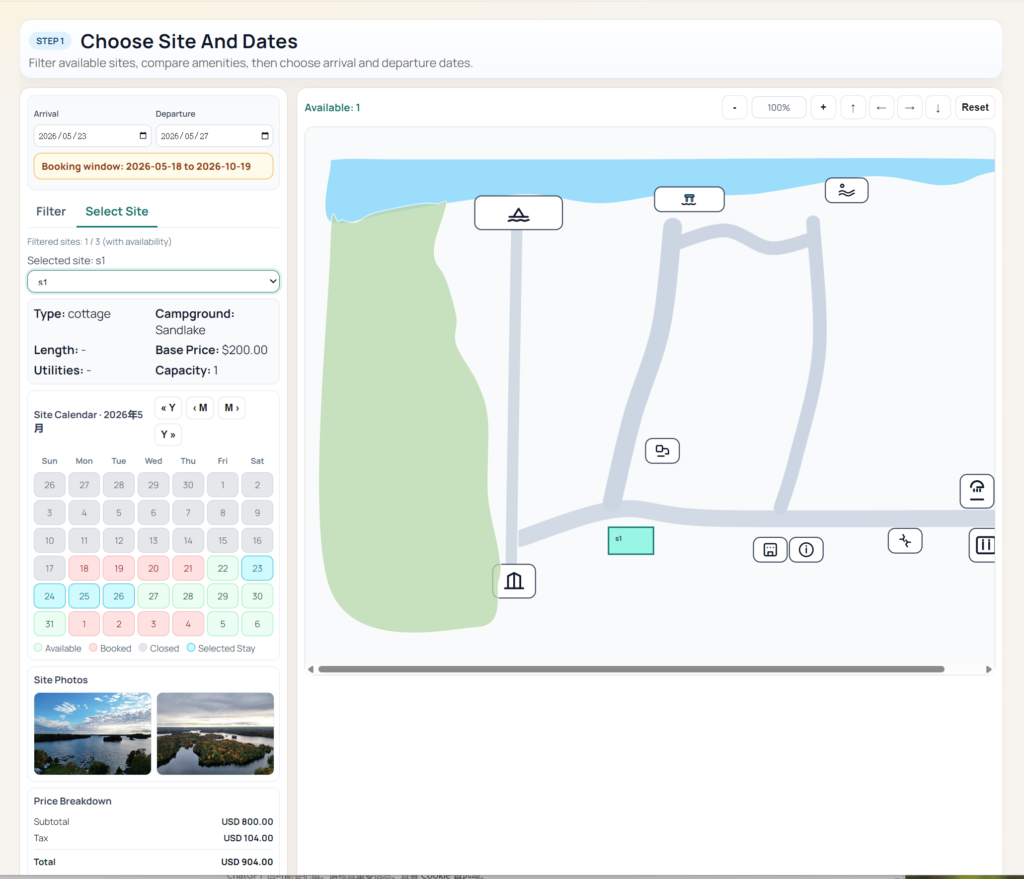The width and height of the screenshot is (1024, 879).
Task: Open the selected site dropdown showing s1
Action: (153, 282)
